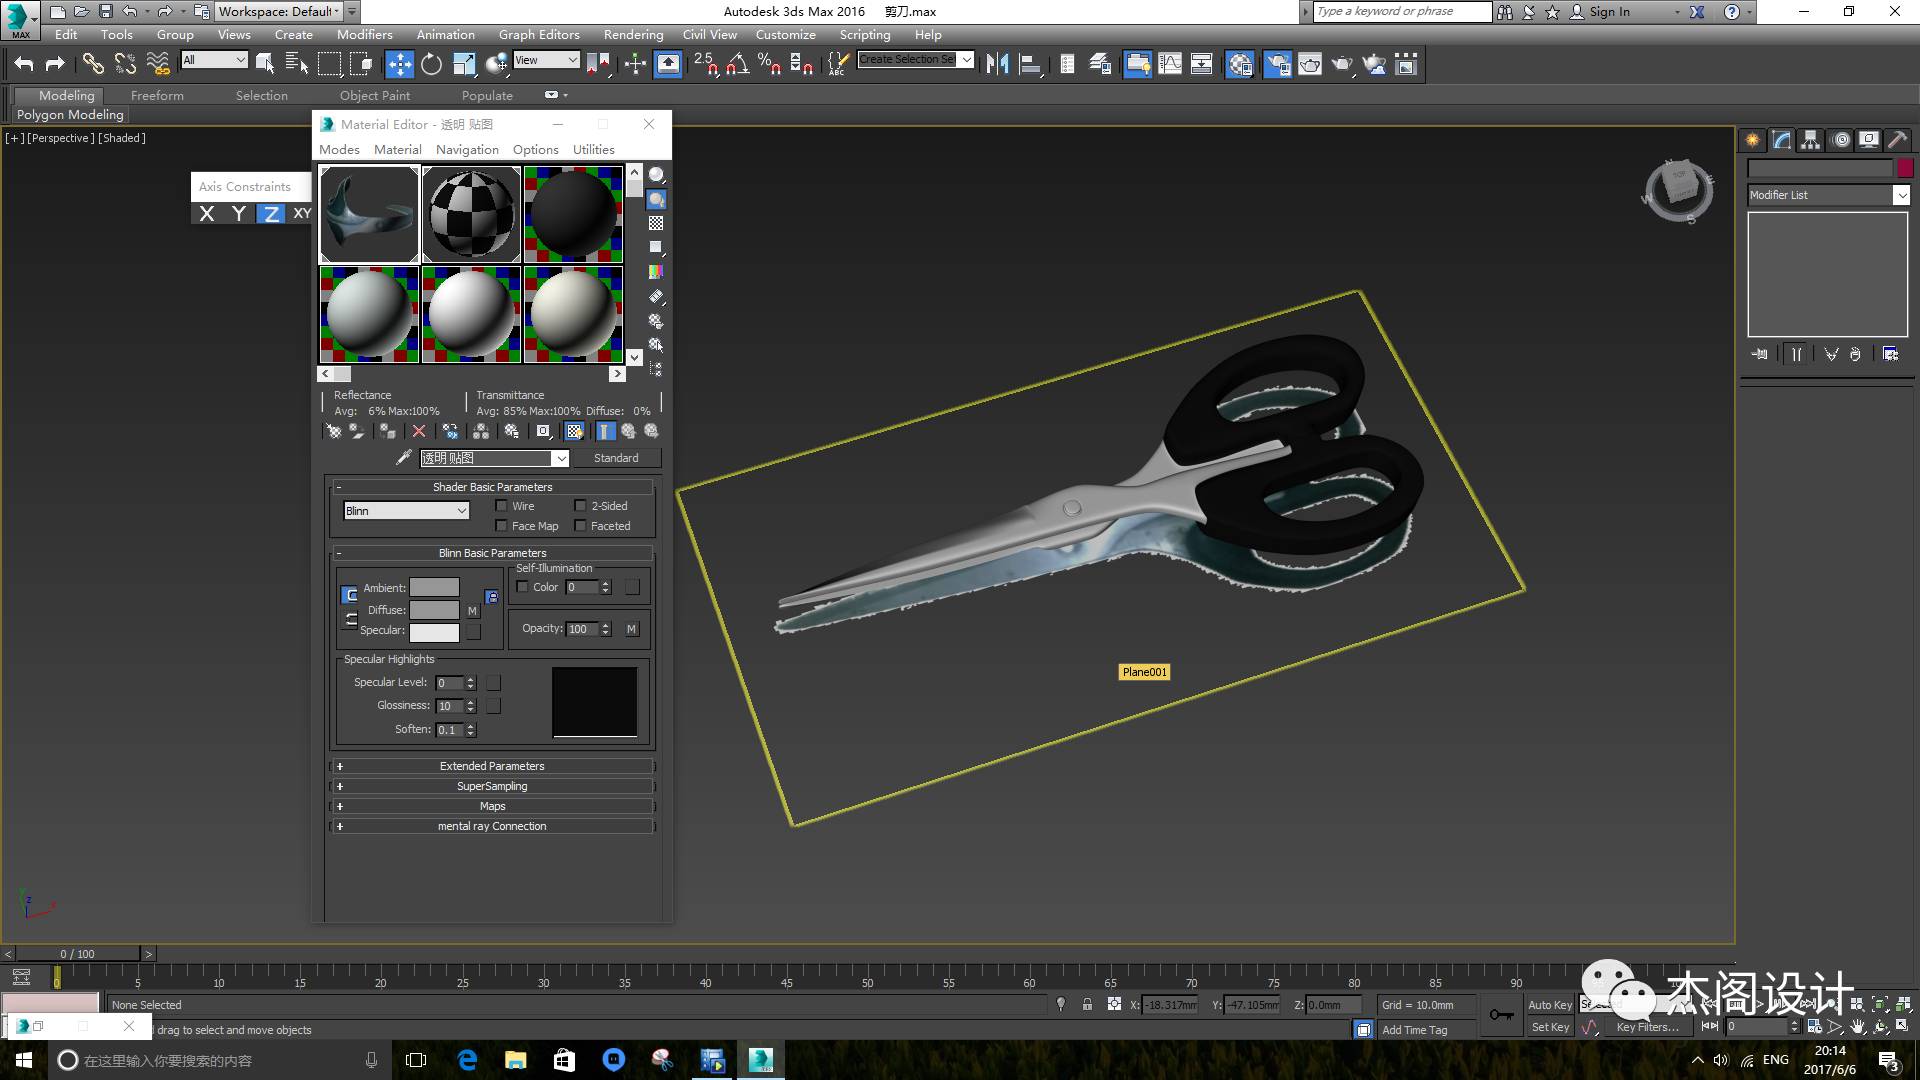The height and width of the screenshot is (1080, 1920).
Task: Click the Mirror tool icon
Action: click(997, 64)
